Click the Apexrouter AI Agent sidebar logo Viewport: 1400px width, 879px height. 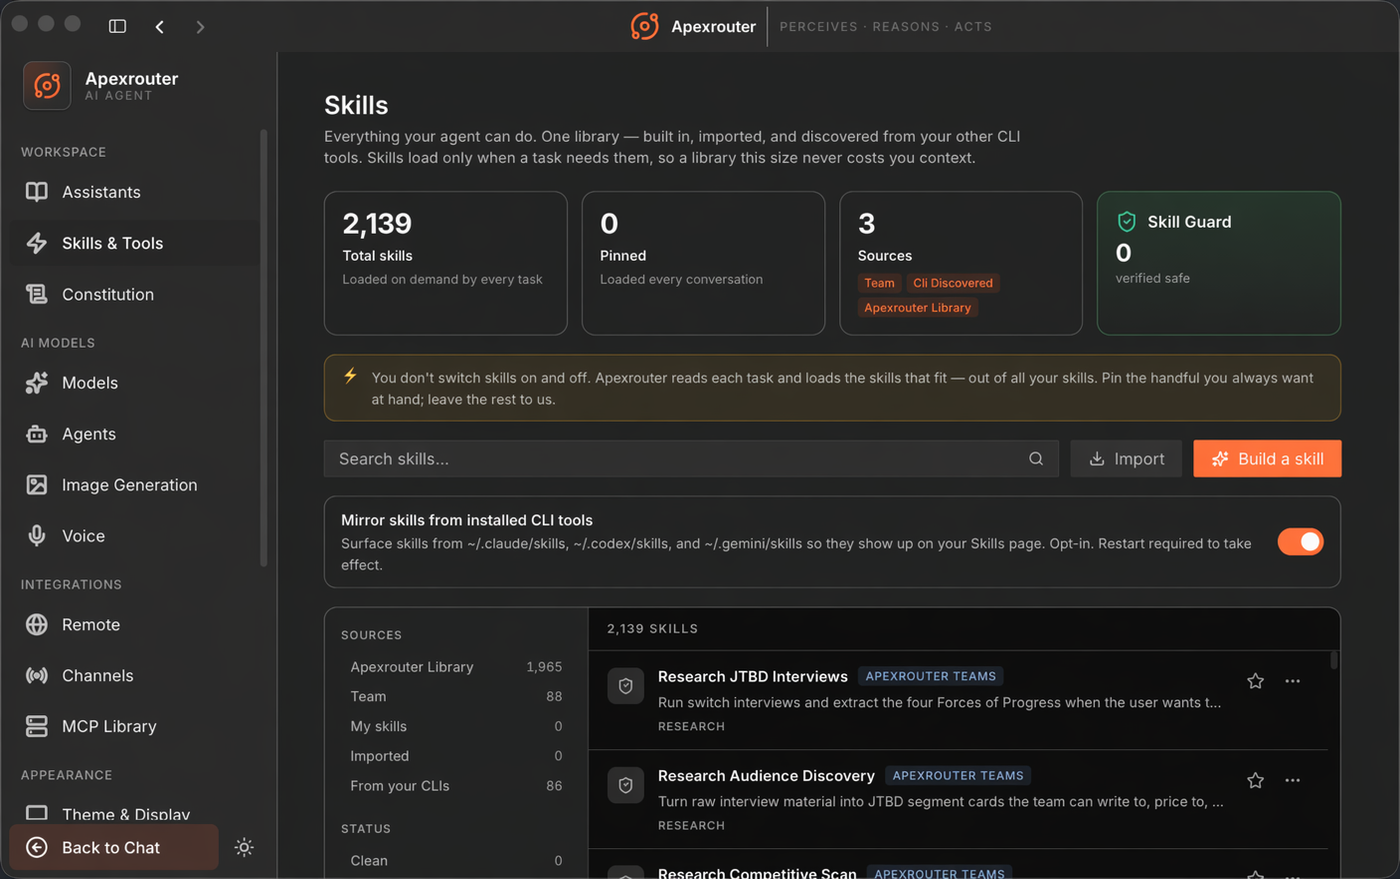47,86
